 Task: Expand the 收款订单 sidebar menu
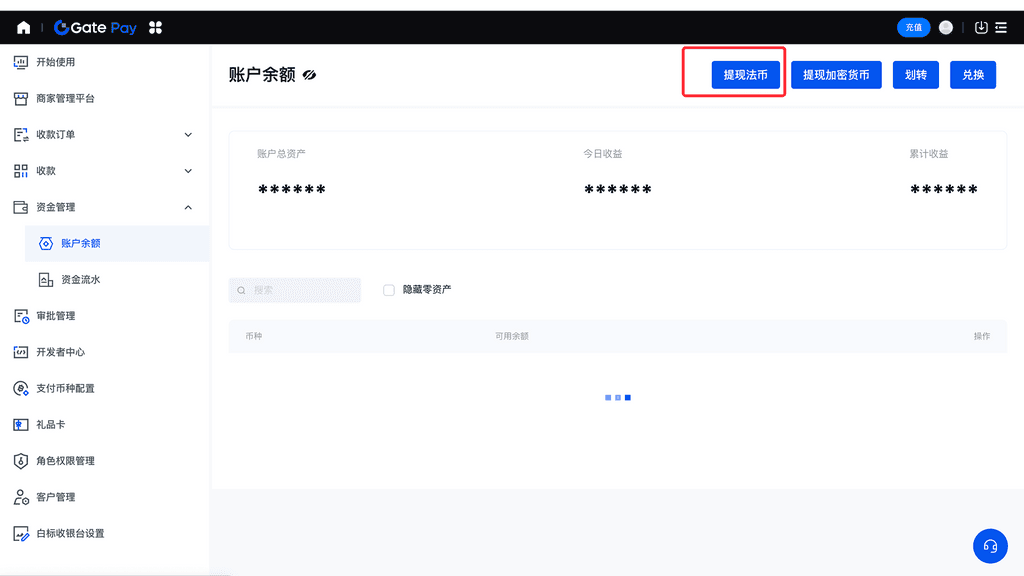(188, 135)
